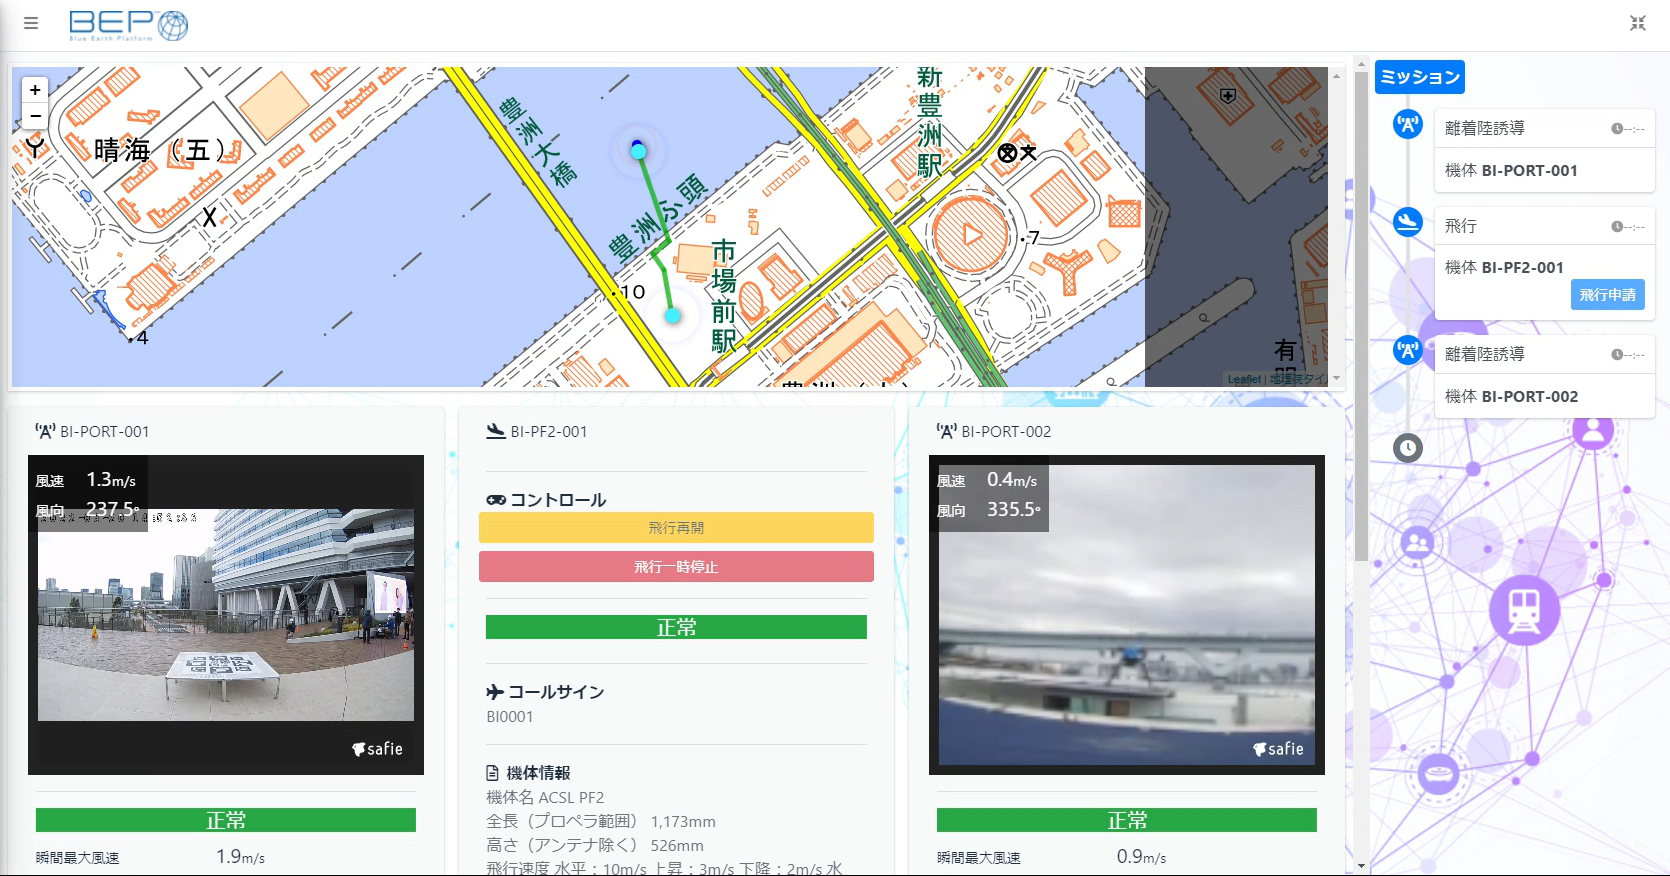Click the 飛行一時停止 button
This screenshot has height=876, width=1670.
[676, 566]
